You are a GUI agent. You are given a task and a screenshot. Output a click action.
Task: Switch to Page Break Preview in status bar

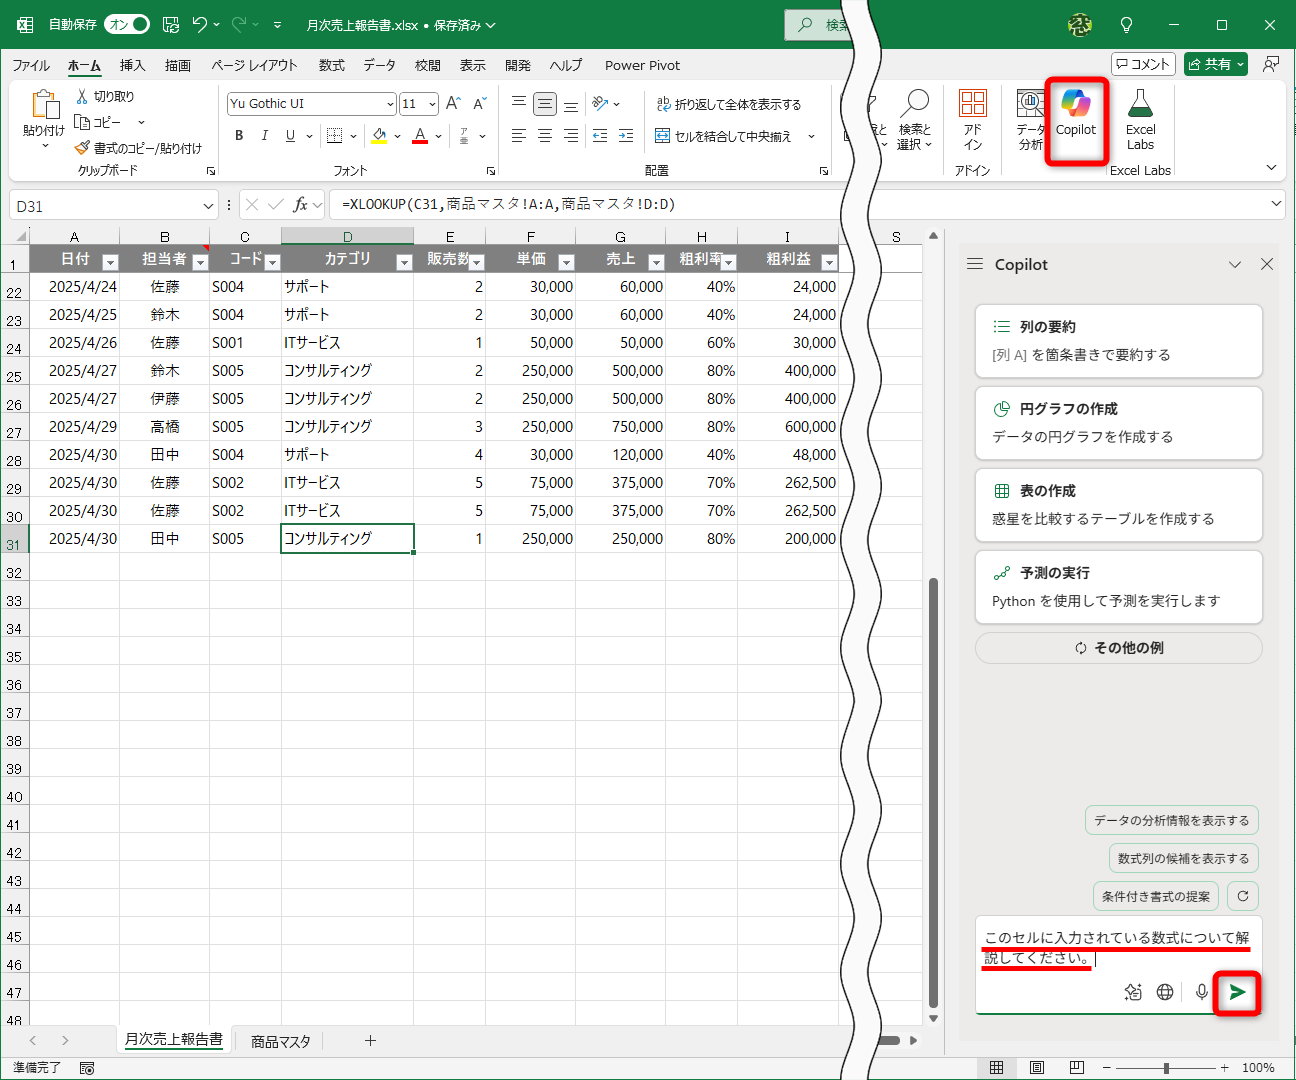pos(1077,1068)
